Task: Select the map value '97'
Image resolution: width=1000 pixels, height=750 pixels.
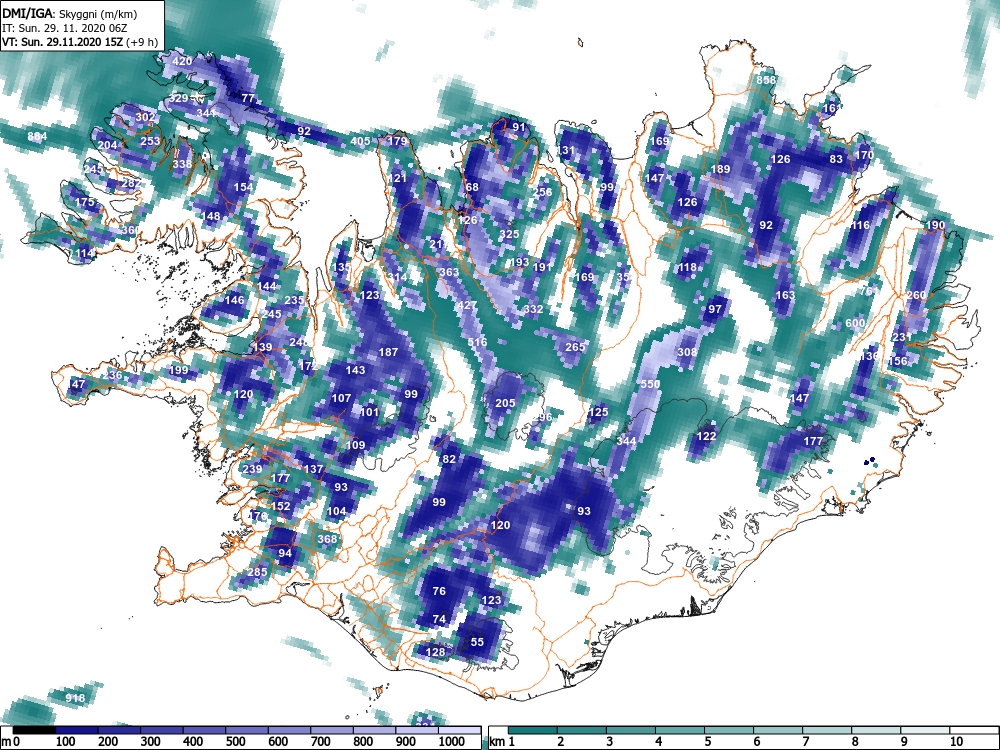Action: pyautogui.click(x=715, y=309)
